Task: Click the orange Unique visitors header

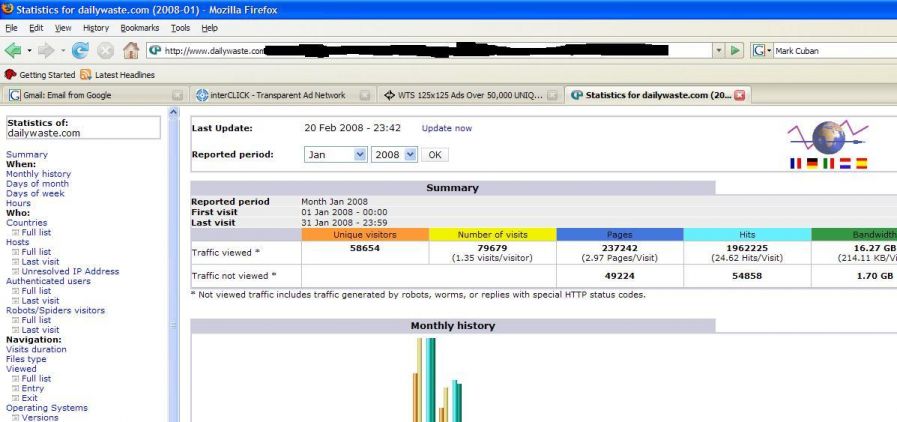Action: 365,234
